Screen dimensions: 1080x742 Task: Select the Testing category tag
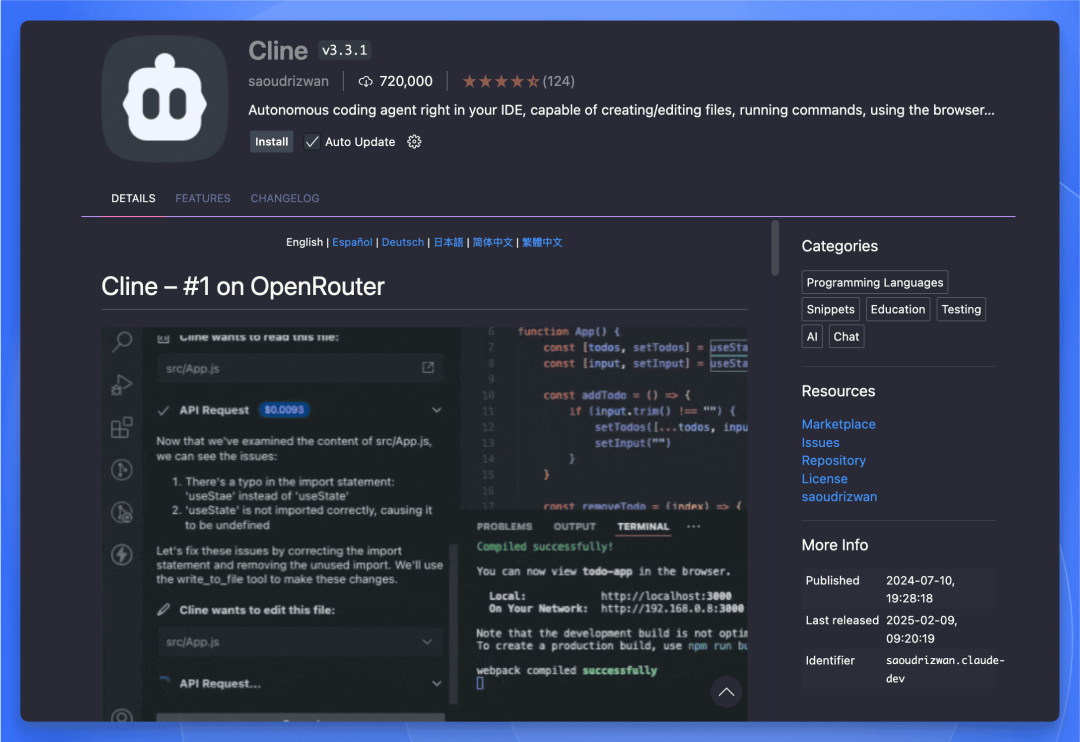[961, 309]
